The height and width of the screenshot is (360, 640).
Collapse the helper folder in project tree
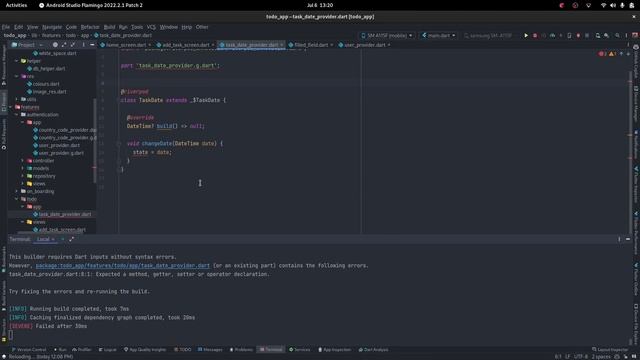(17, 61)
